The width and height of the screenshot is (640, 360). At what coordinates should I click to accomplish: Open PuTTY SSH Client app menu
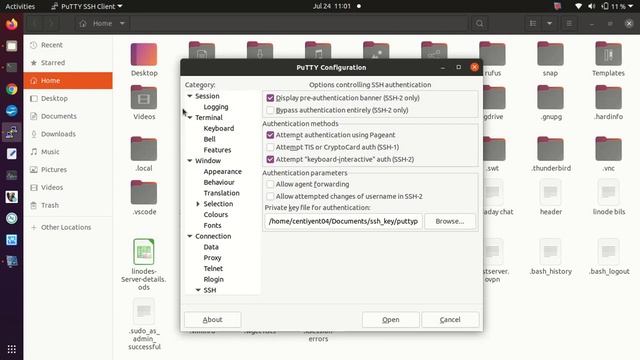(x=87, y=6)
